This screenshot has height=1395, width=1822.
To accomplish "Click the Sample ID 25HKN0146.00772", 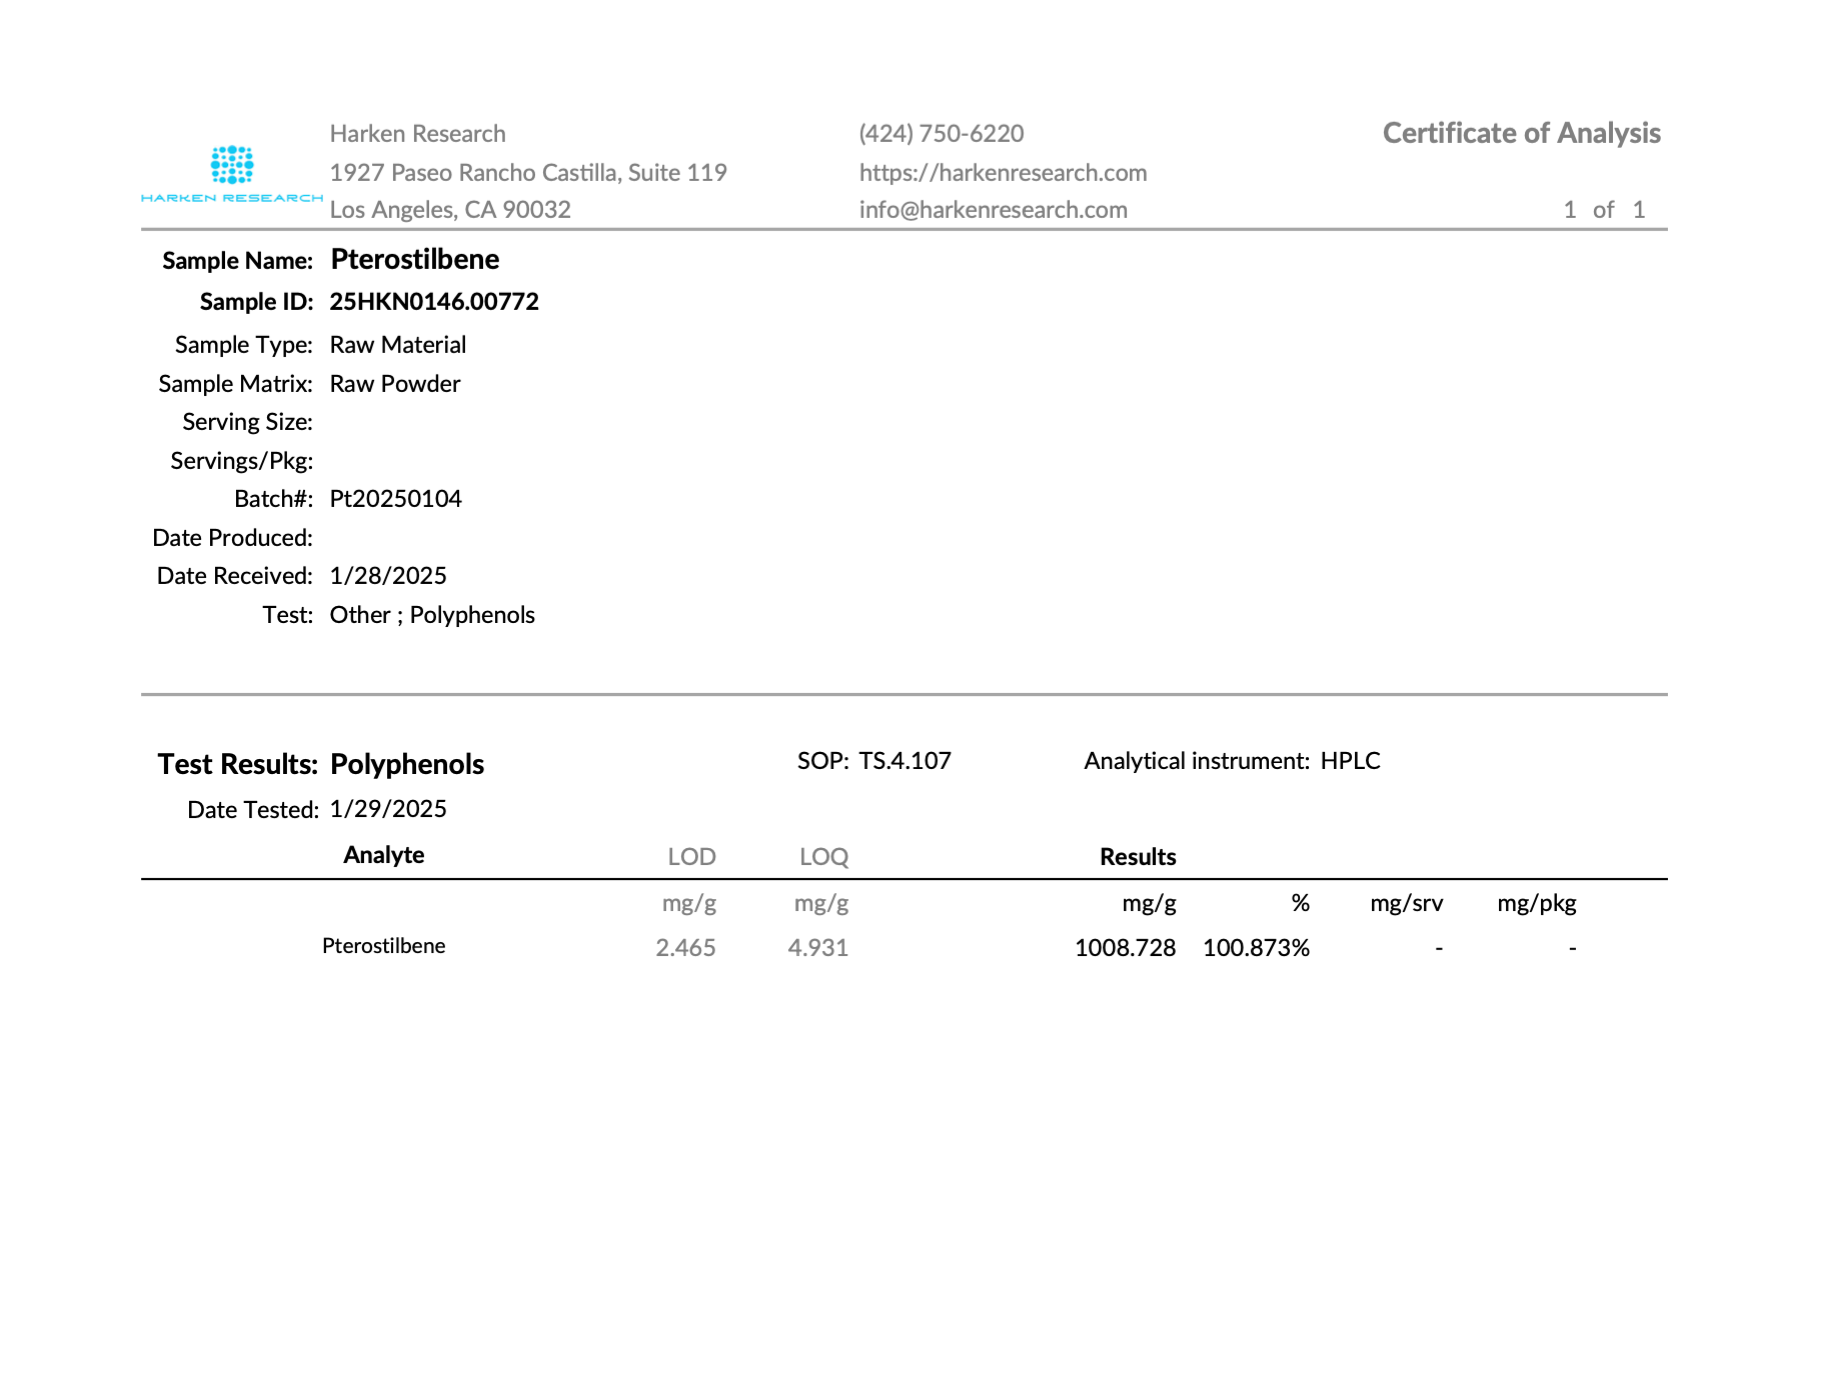I will pyautogui.click(x=434, y=302).
